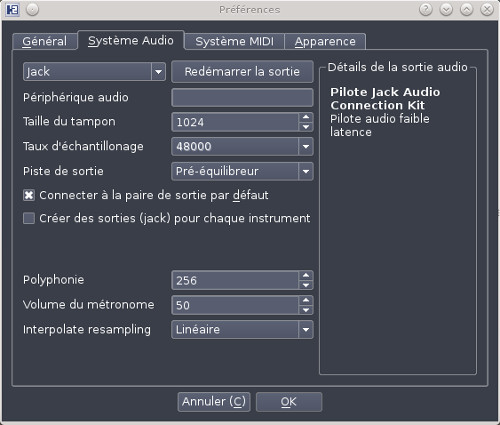Screen dimensions: 500x425
Task: Decrease Polyphonie value with down arrow
Action: [306, 285]
